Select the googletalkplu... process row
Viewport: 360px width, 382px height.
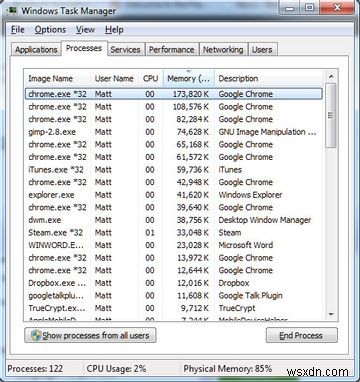(174, 296)
